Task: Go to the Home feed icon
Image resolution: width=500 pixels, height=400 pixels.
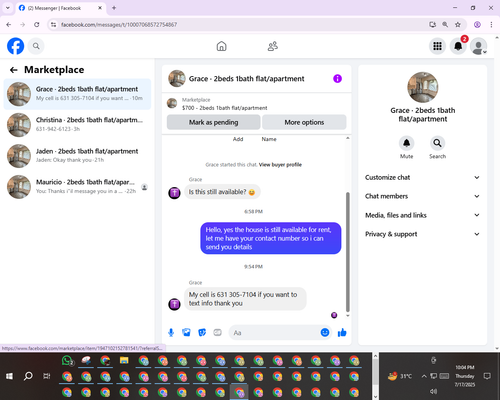Action: 221,46
